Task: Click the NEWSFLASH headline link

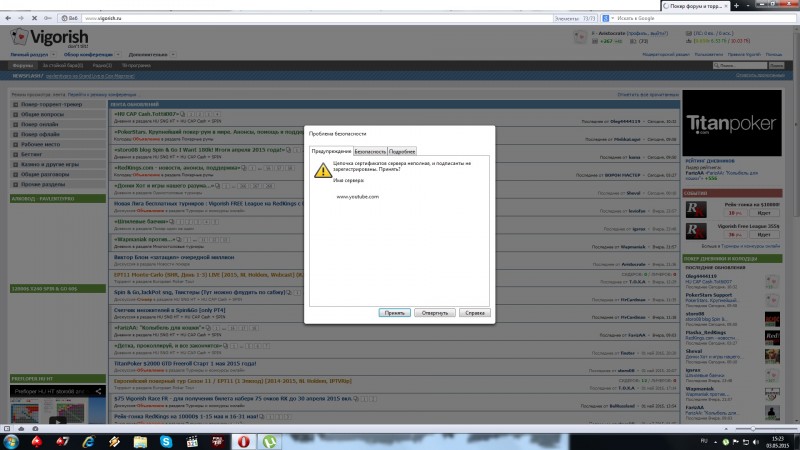Action: [x=90, y=76]
